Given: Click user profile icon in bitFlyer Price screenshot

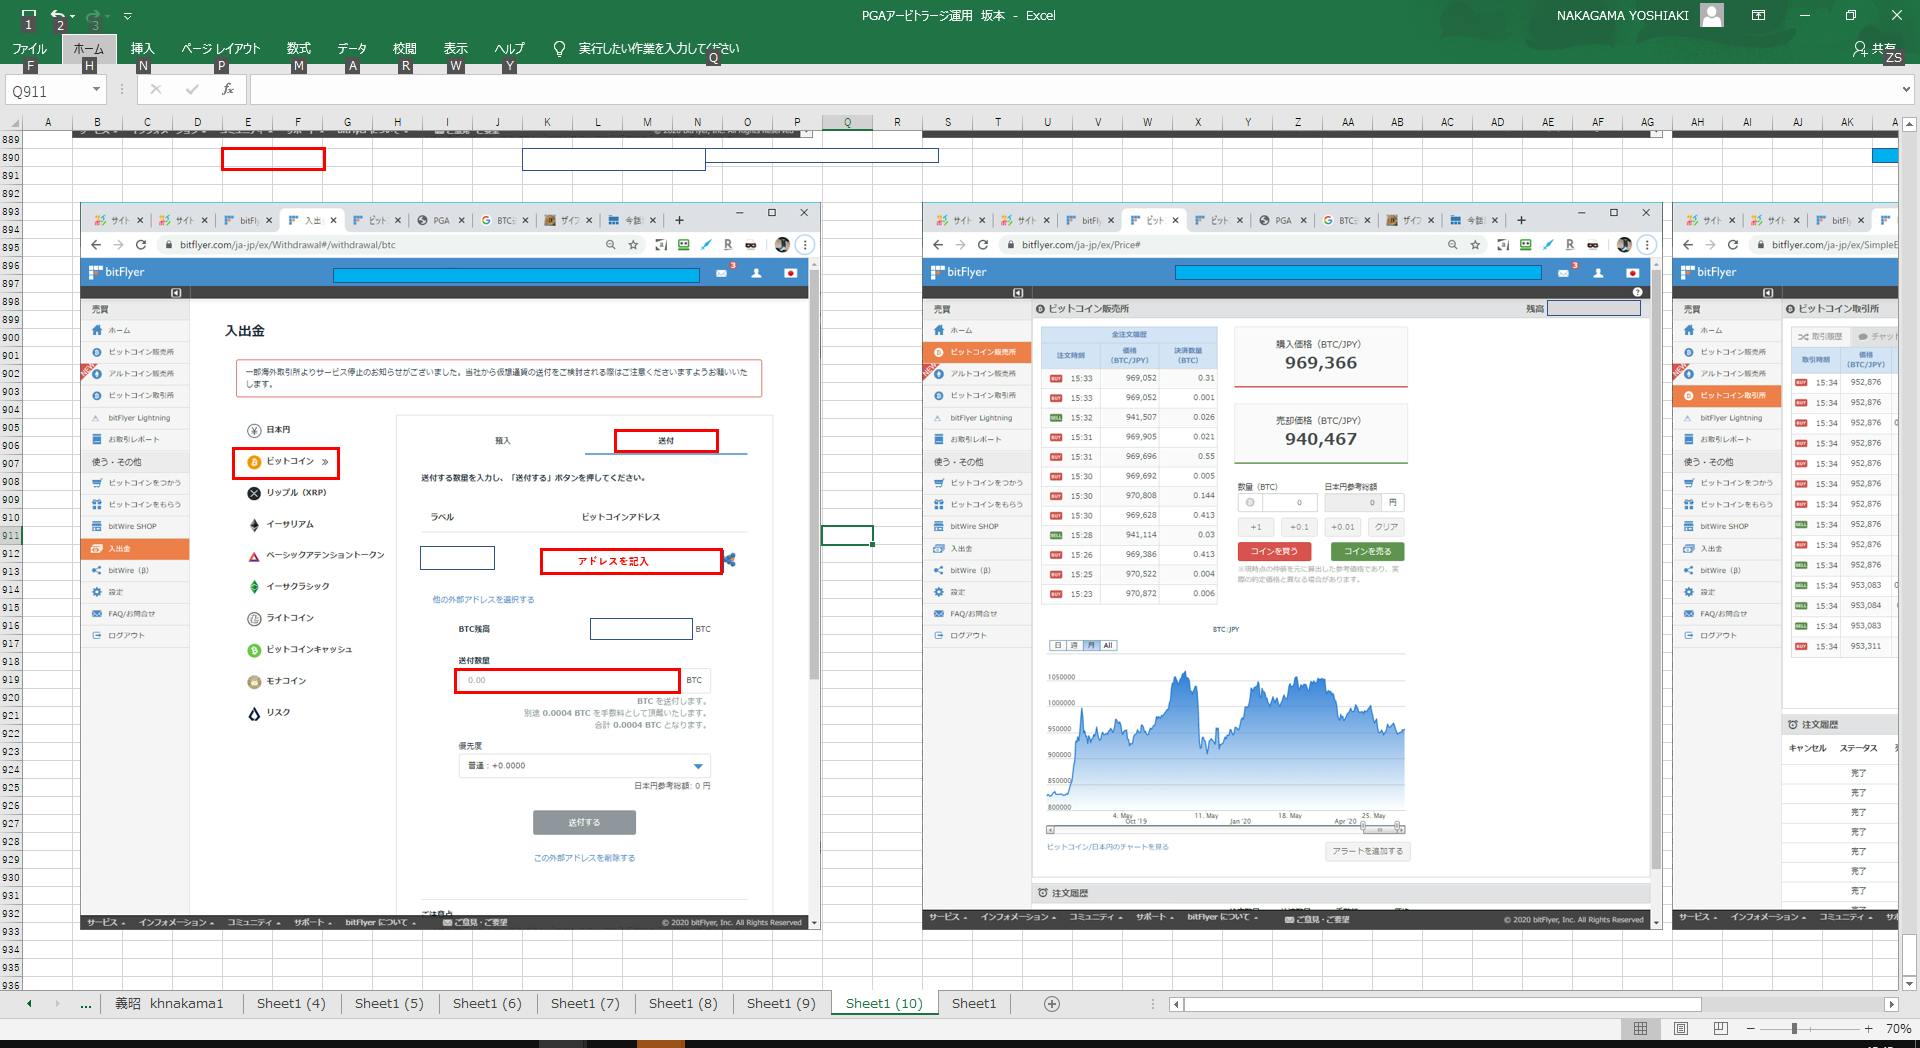Looking at the screenshot, I should (x=1598, y=273).
